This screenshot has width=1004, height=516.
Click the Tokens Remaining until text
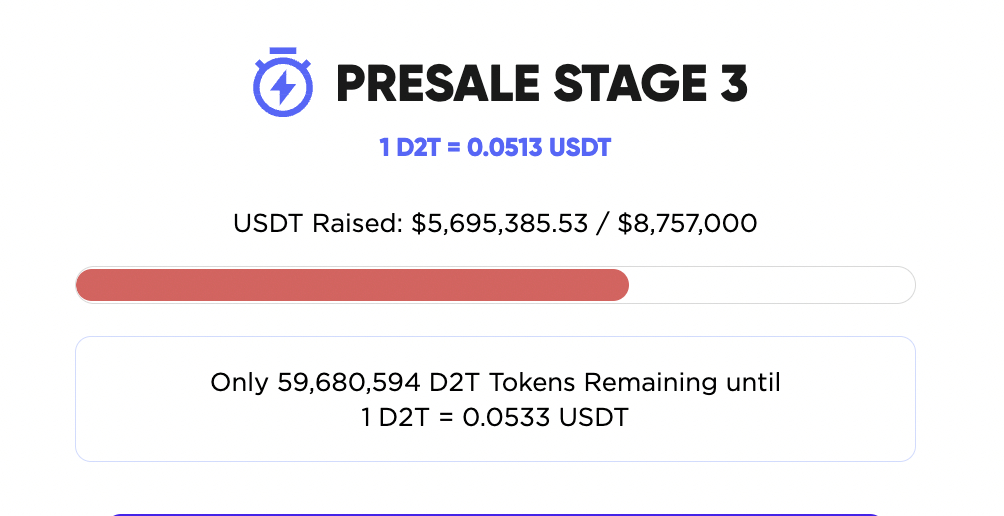click(x=635, y=383)
